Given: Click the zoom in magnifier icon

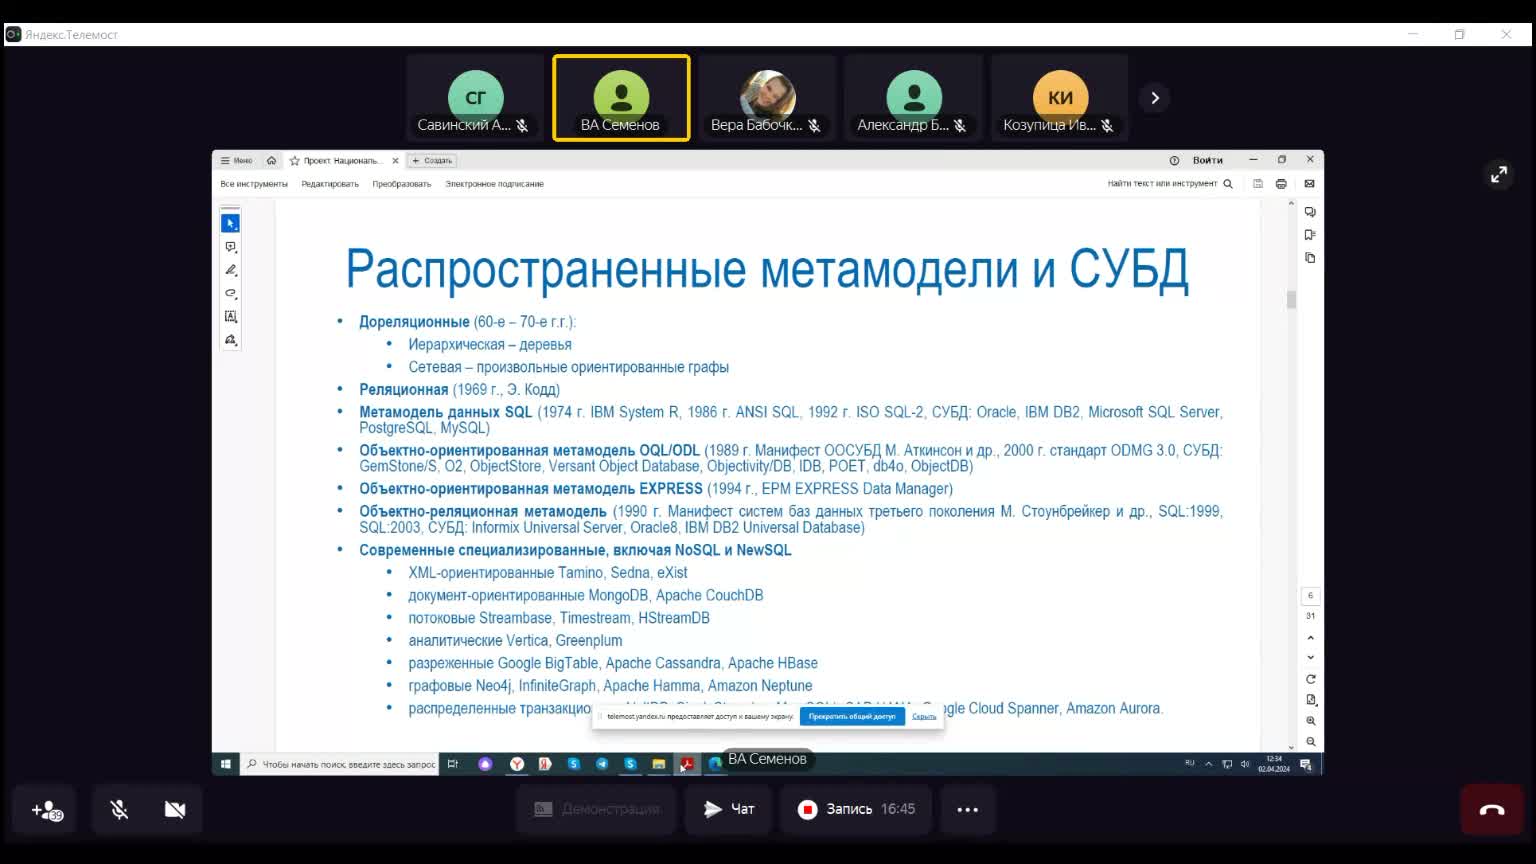Looking at the screenshot, I should (1310, 721).
